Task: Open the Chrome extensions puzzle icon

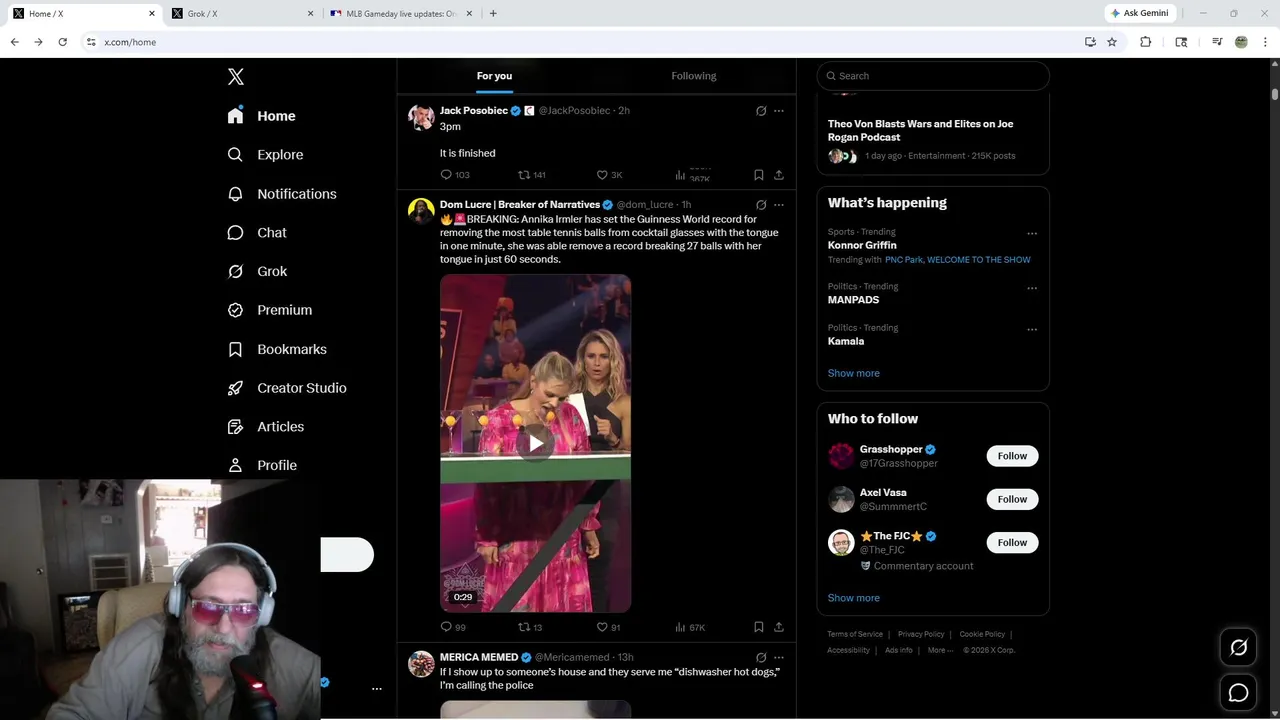Action: click(x=1146, y=42)
